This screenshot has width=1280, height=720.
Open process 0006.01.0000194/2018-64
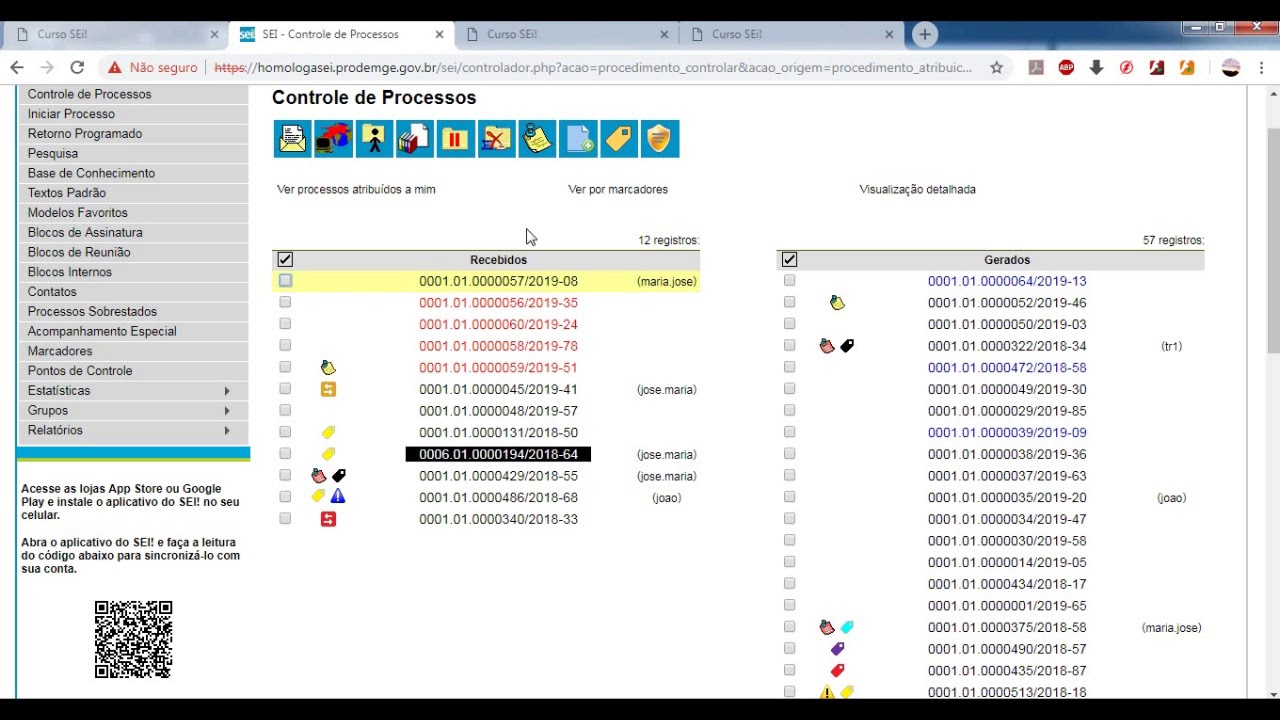(498, 454)
